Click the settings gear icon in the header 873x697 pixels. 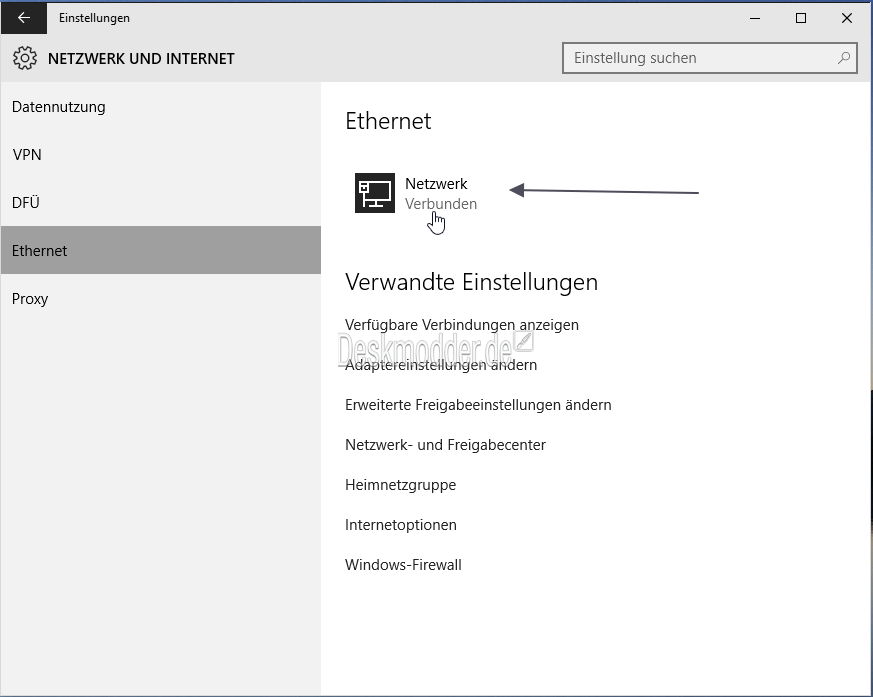[24, 58]
